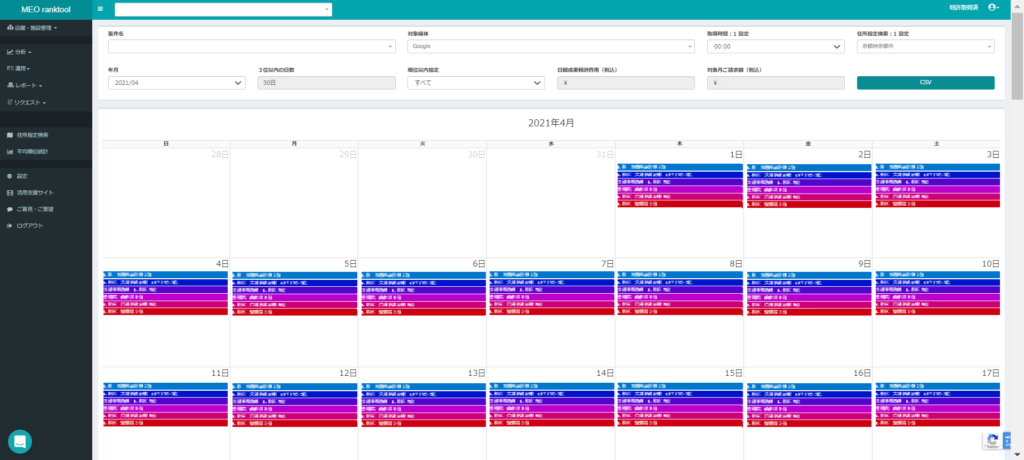Image resolution: width=1024 pixels, height=460 pixels.
Task: Click the map icon beside 住所指定検索
Action: pos(10,135)
